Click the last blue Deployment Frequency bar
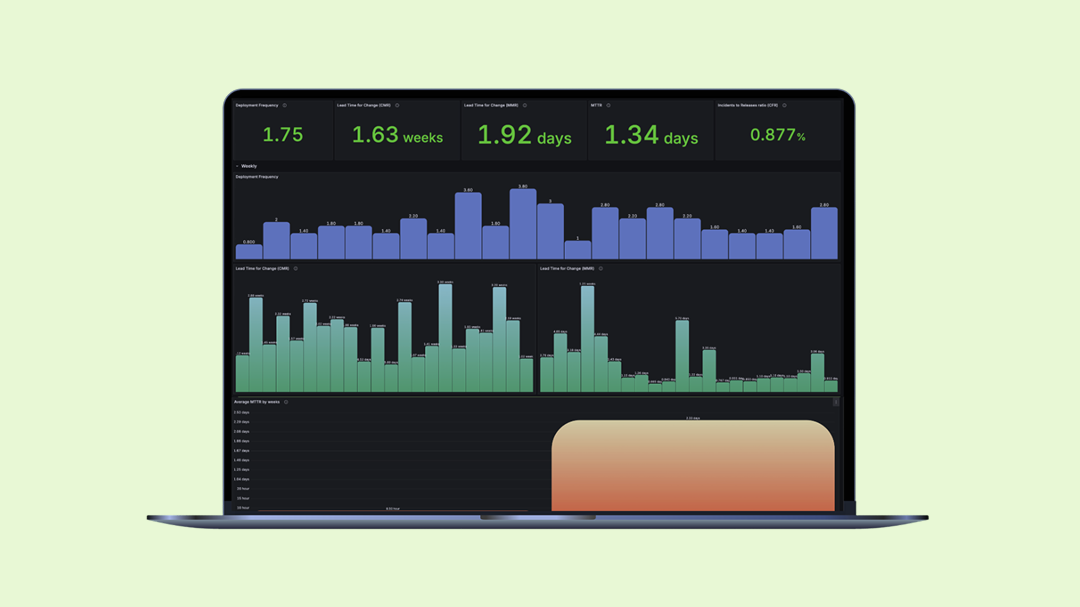 coord(824,235)
